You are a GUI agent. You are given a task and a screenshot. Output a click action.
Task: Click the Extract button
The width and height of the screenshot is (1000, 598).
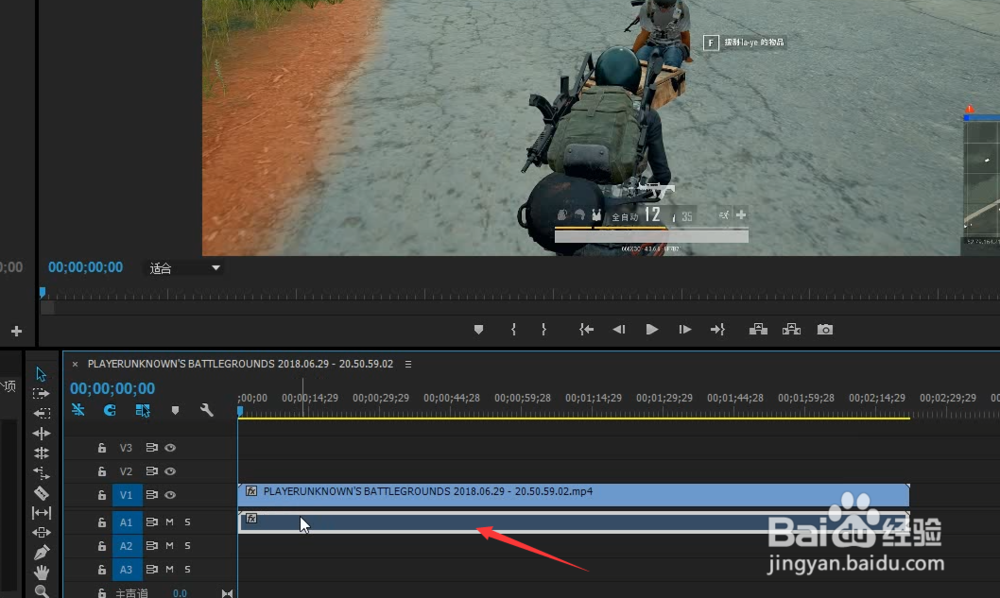pos(791,330)
